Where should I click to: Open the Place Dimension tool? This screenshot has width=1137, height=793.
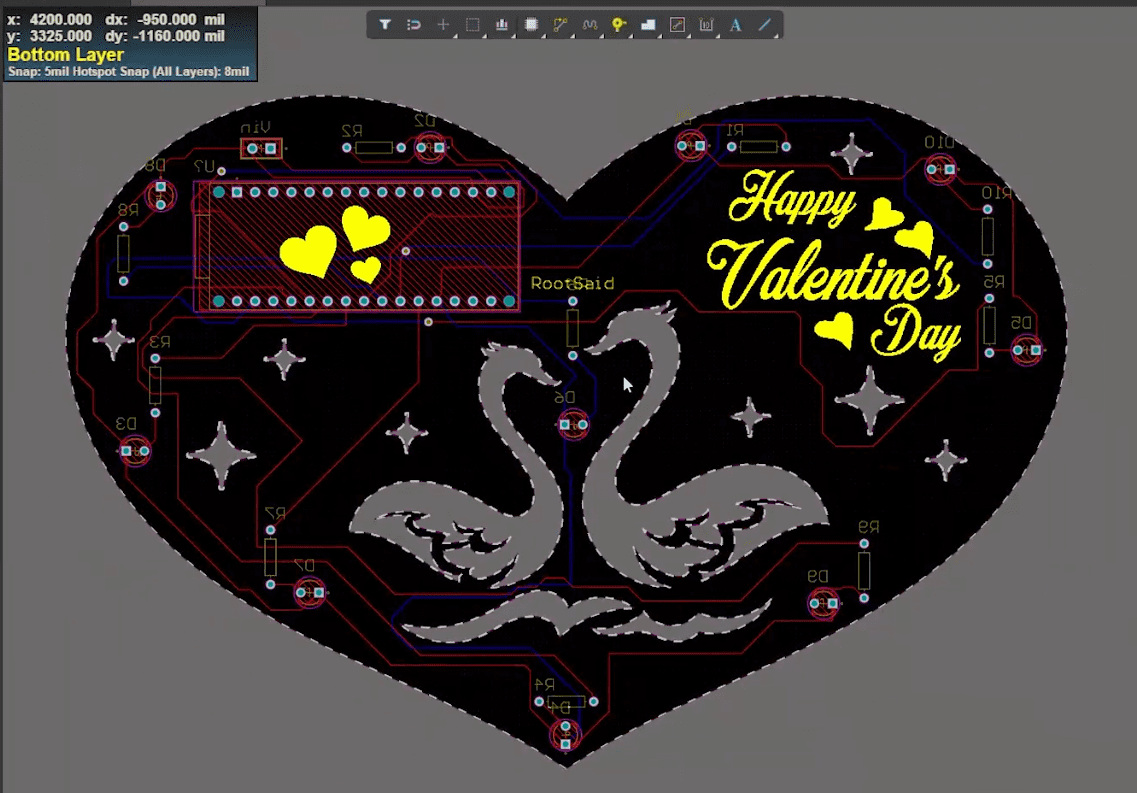706,25
